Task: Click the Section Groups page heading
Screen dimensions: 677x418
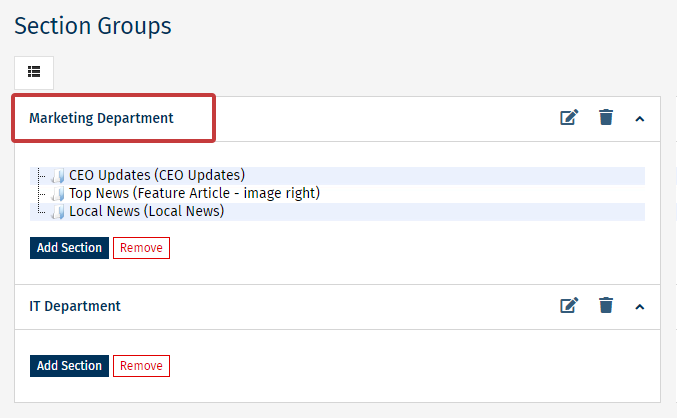Action: tap(92, 26)
